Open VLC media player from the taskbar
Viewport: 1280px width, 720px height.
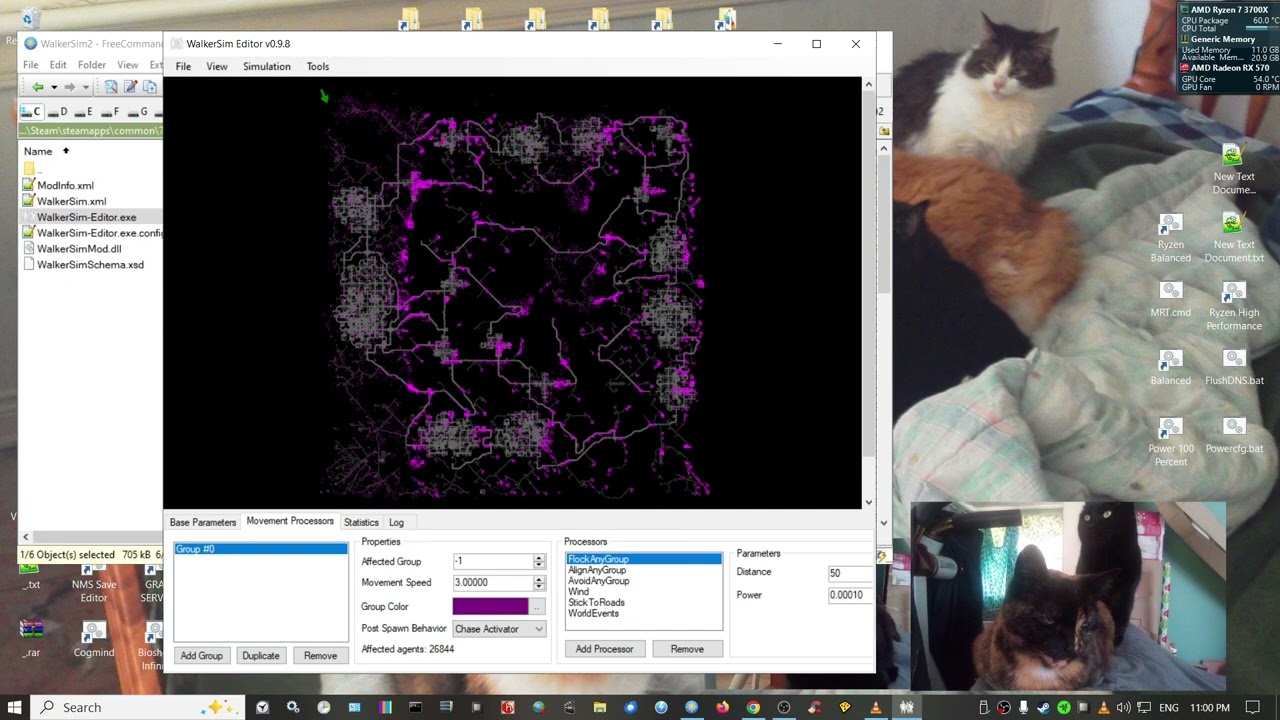[x=876, y=707]
